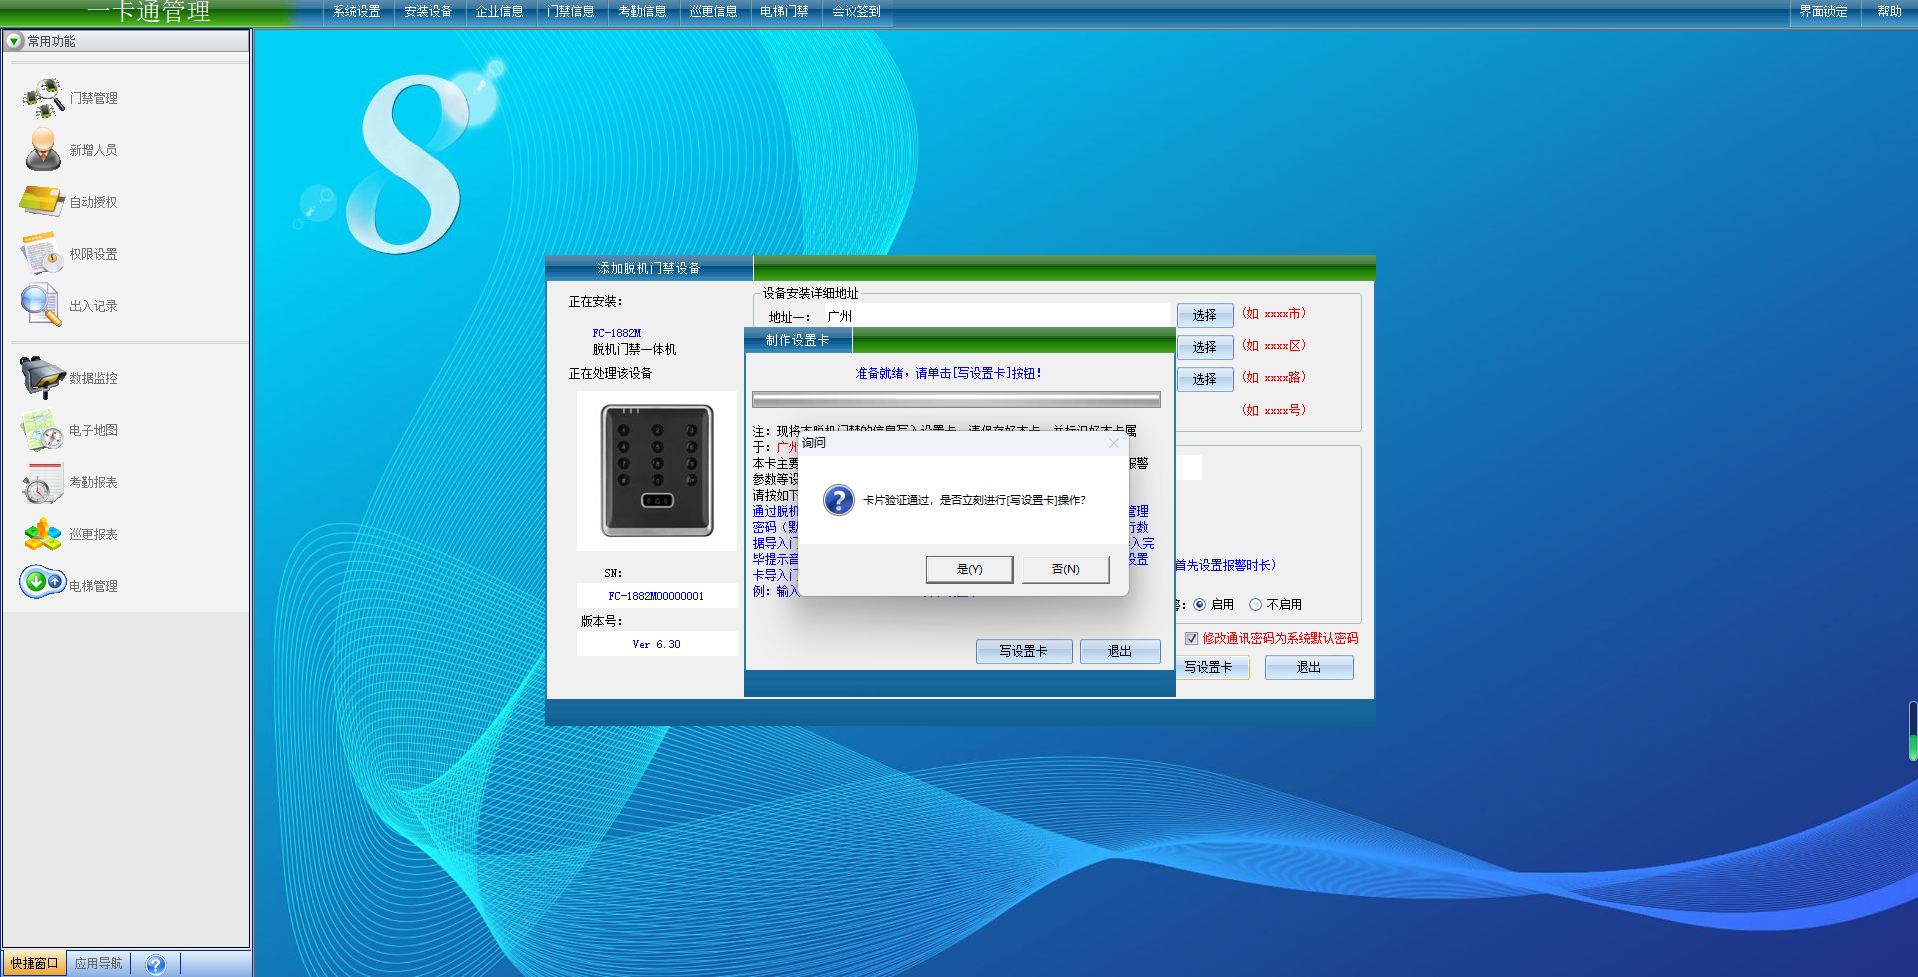
Task: Open the 门禁信息 menu
Action: [x=570, y=12]
